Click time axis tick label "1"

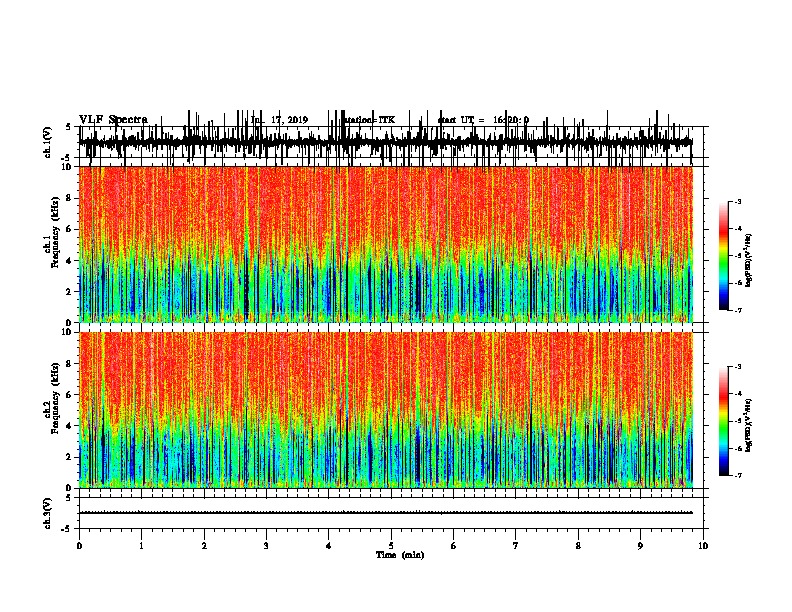[141, 546]
